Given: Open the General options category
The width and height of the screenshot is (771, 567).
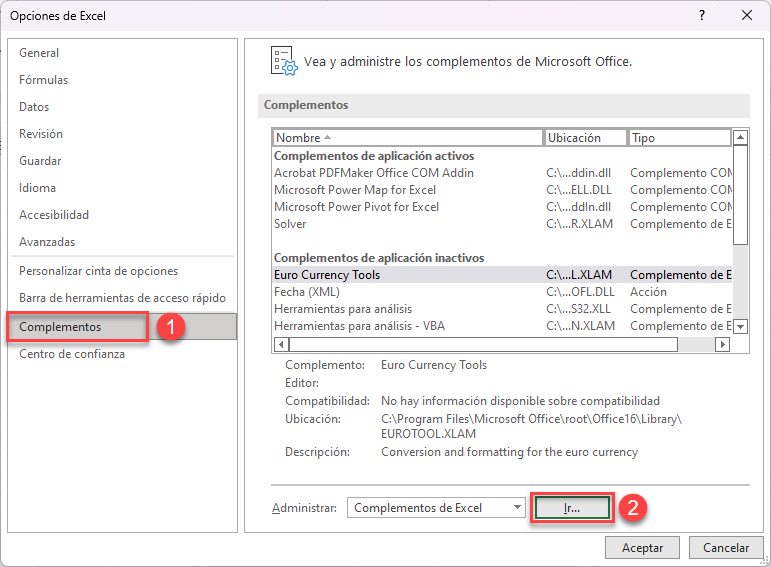Looking at the screenshot, I should (x=39, y=53).
